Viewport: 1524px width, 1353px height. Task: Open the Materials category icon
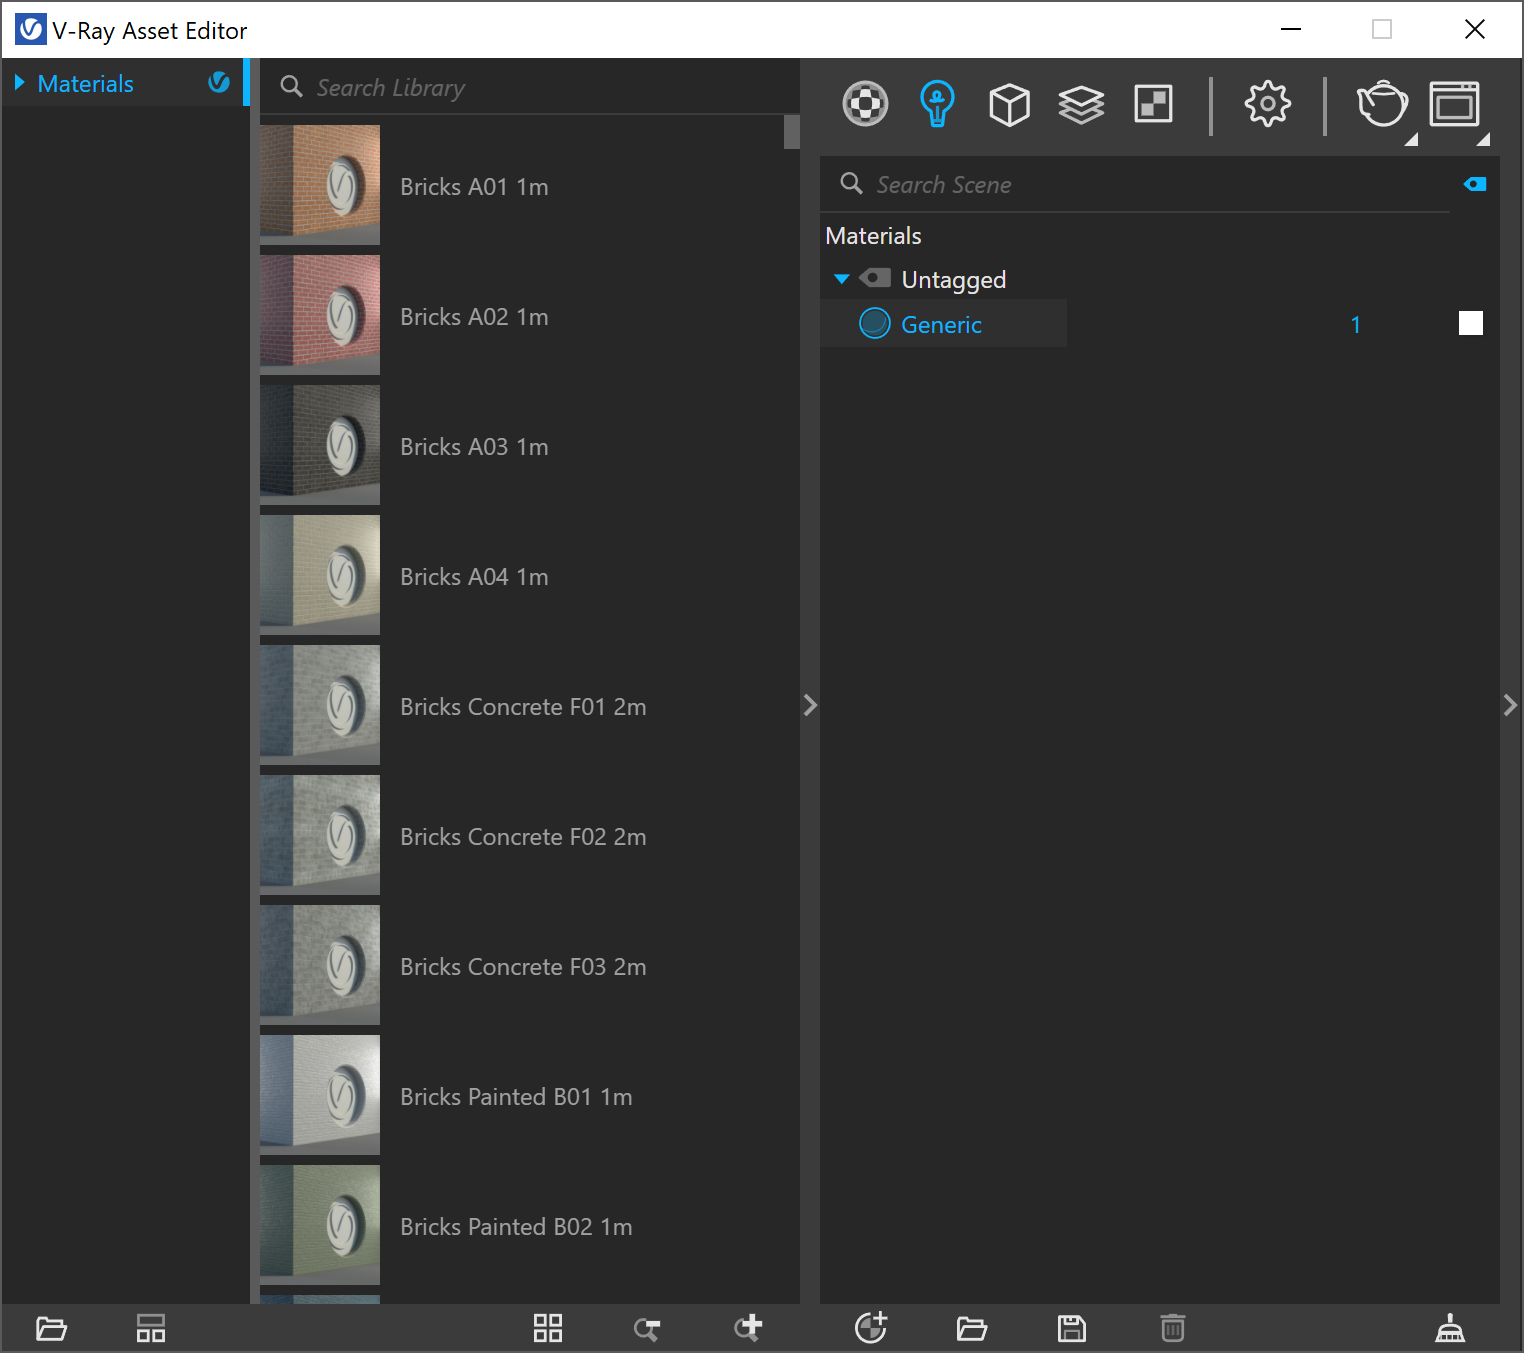(865, 104)
